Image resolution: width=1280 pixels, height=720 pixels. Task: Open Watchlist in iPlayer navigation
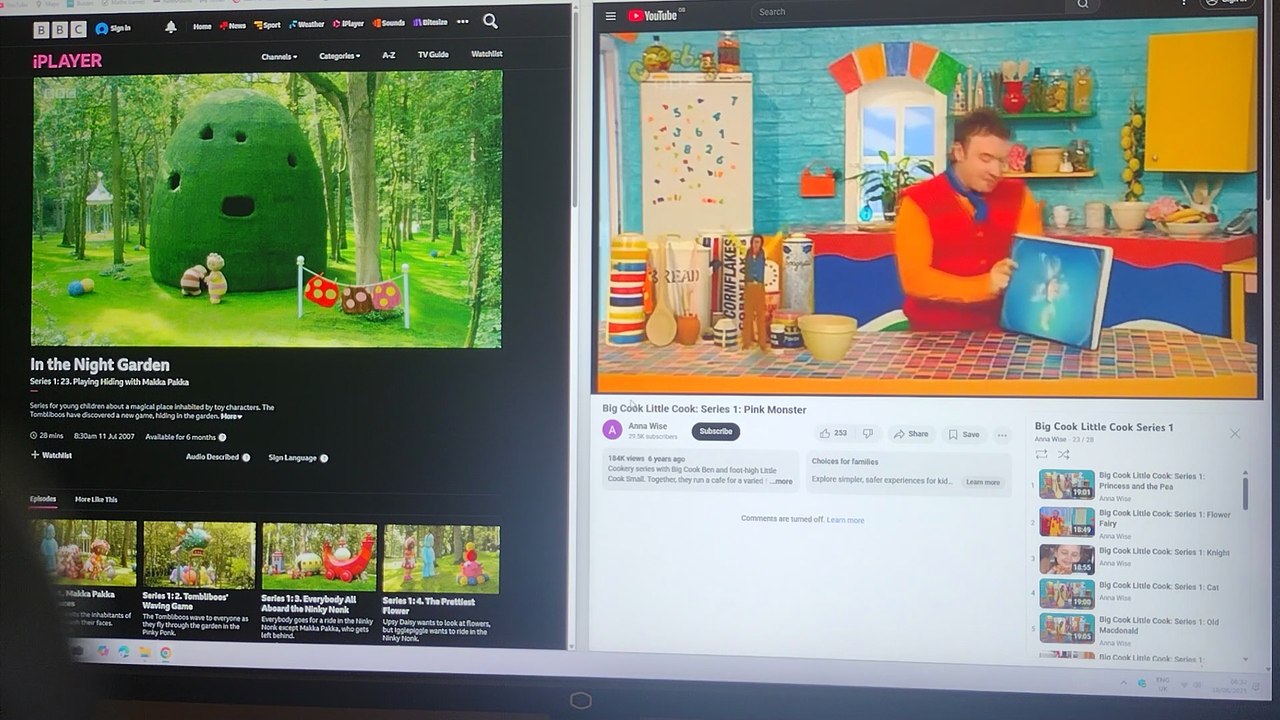coord(487,54)
